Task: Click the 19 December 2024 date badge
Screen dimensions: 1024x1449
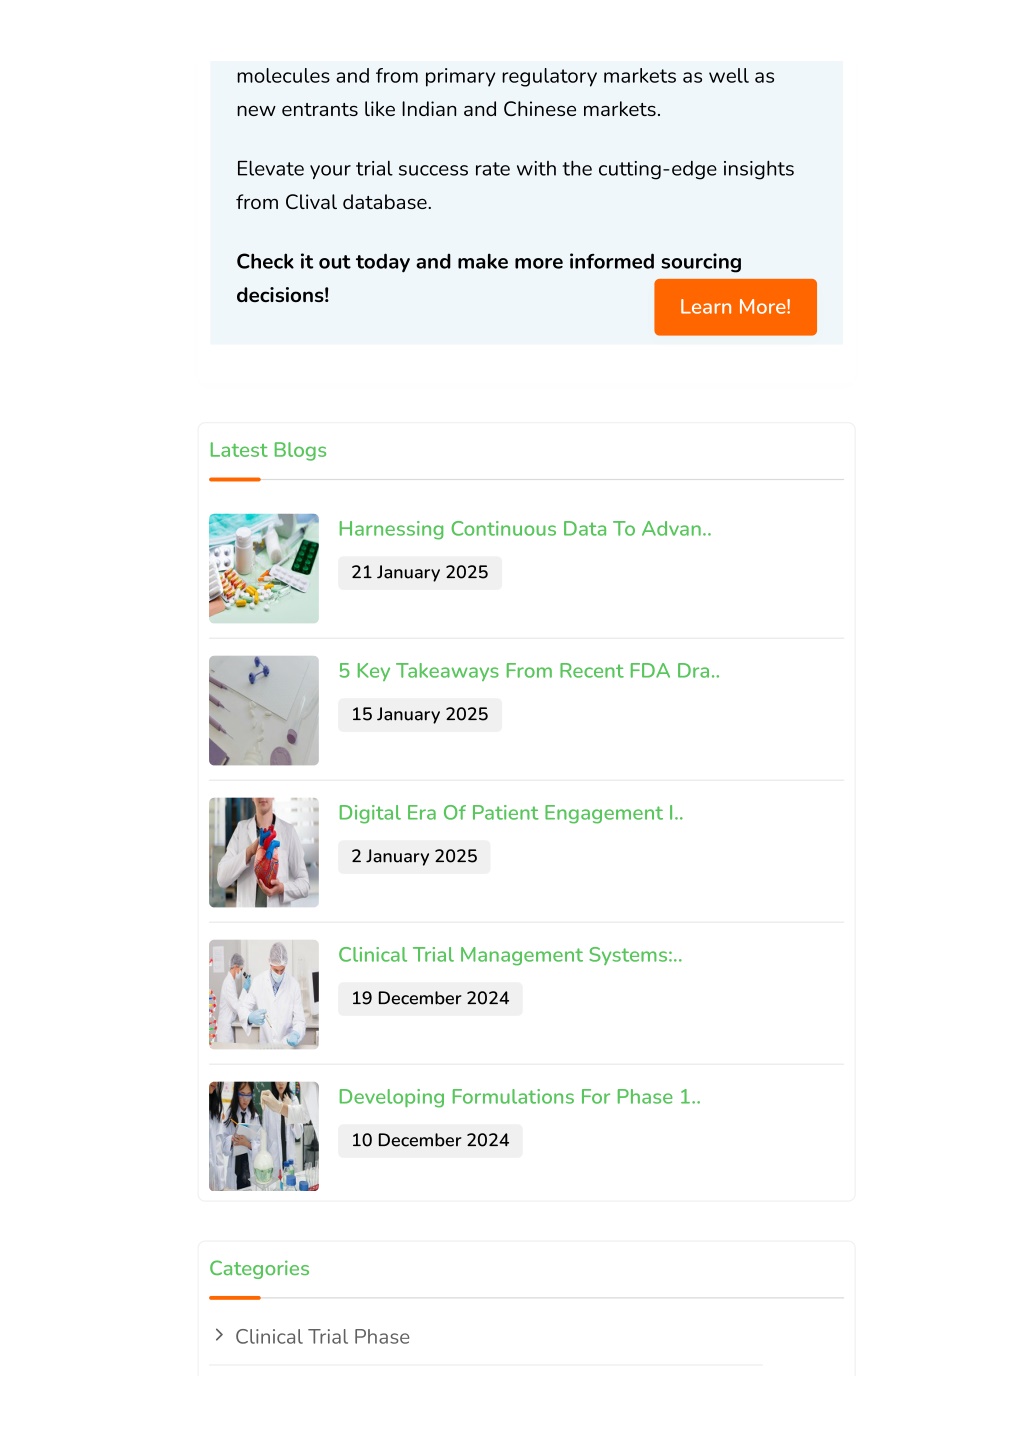Action: click(x=430, y=998)
